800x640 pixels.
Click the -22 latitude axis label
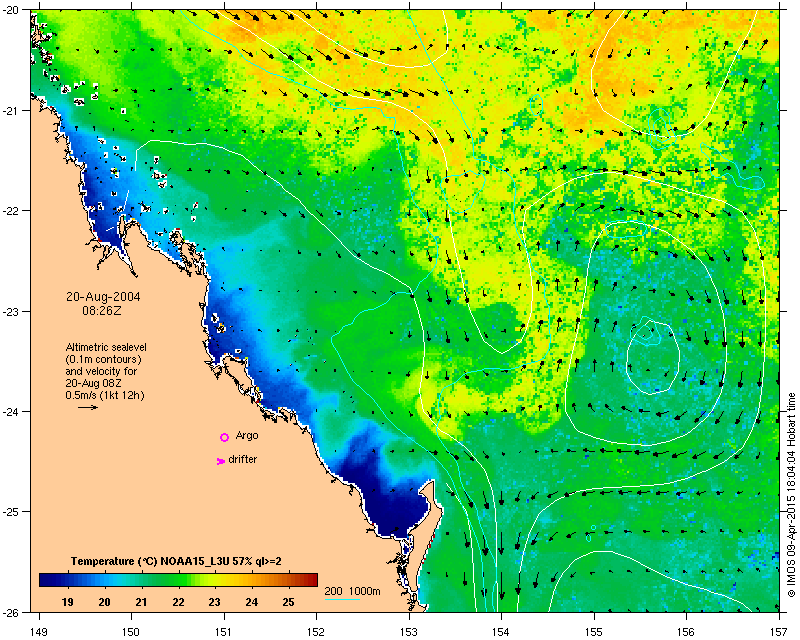click(x=10, y=211)
